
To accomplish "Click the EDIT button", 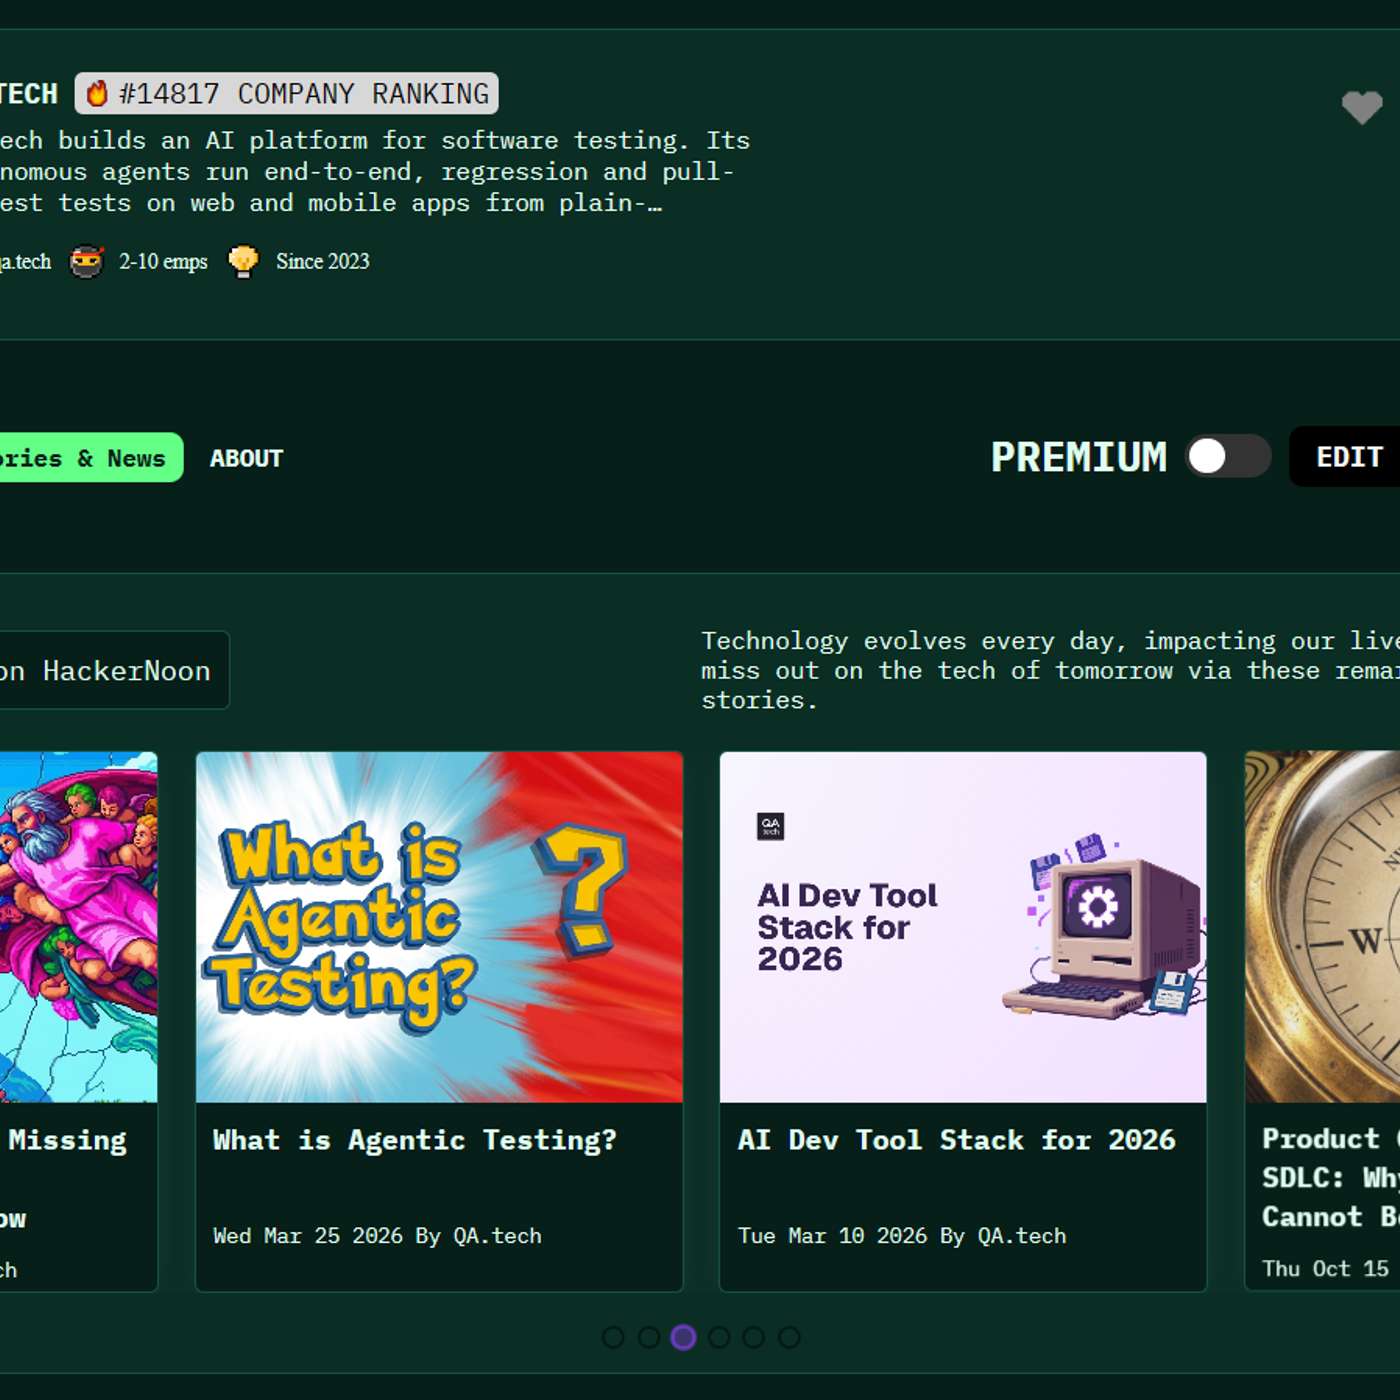I will [x=1348, y=457].
